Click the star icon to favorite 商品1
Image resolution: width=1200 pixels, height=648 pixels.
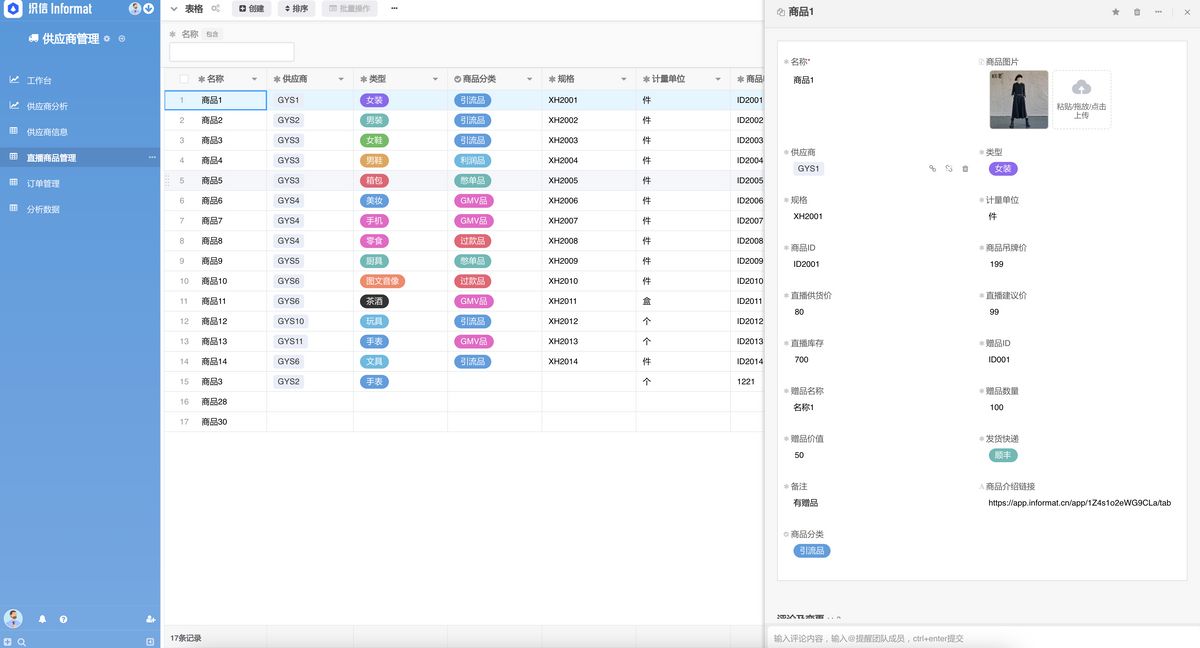tap(1116, 10)
